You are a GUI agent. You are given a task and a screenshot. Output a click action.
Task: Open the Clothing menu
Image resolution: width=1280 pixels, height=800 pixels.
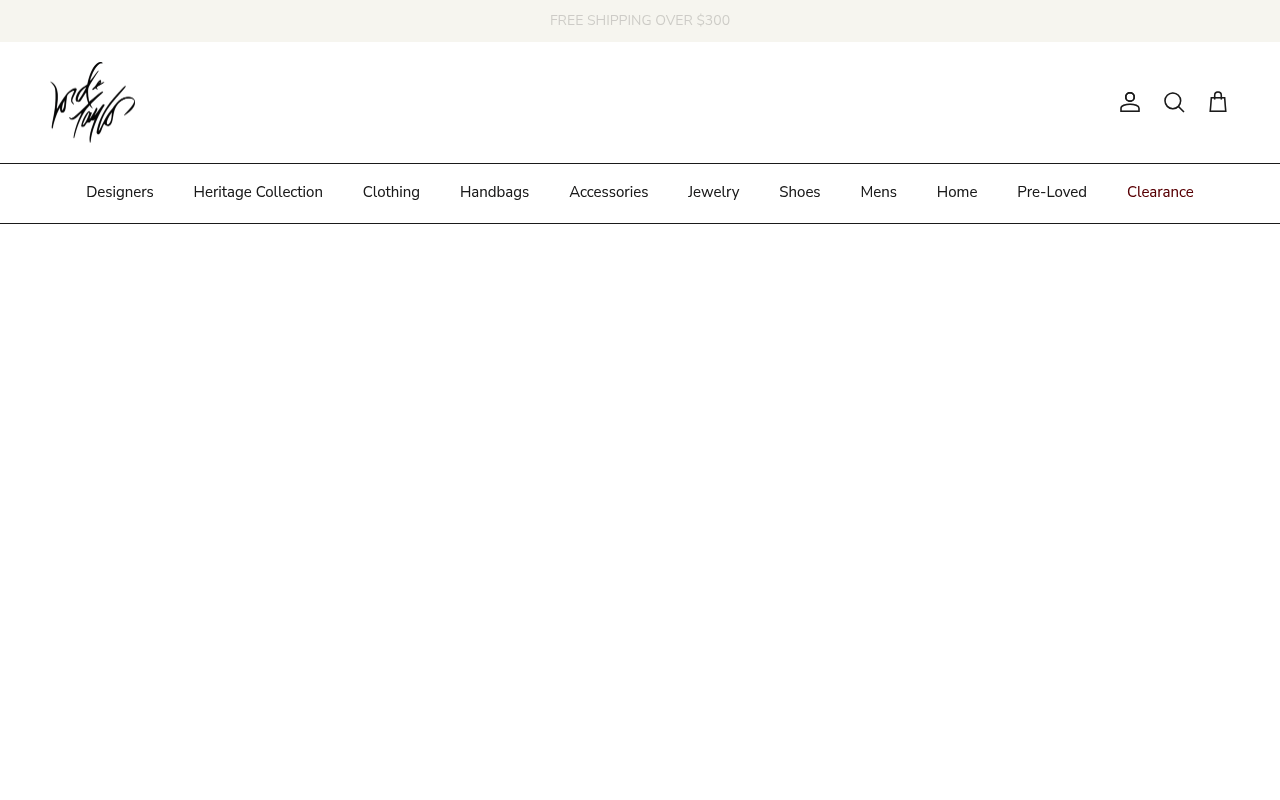(x=391, y=192)
